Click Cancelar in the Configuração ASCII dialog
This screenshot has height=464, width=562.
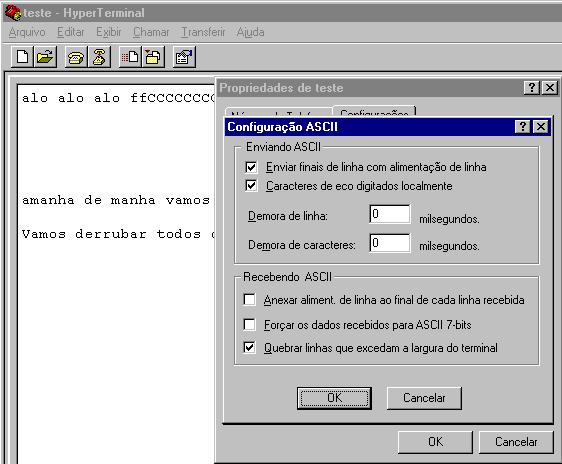424,398
